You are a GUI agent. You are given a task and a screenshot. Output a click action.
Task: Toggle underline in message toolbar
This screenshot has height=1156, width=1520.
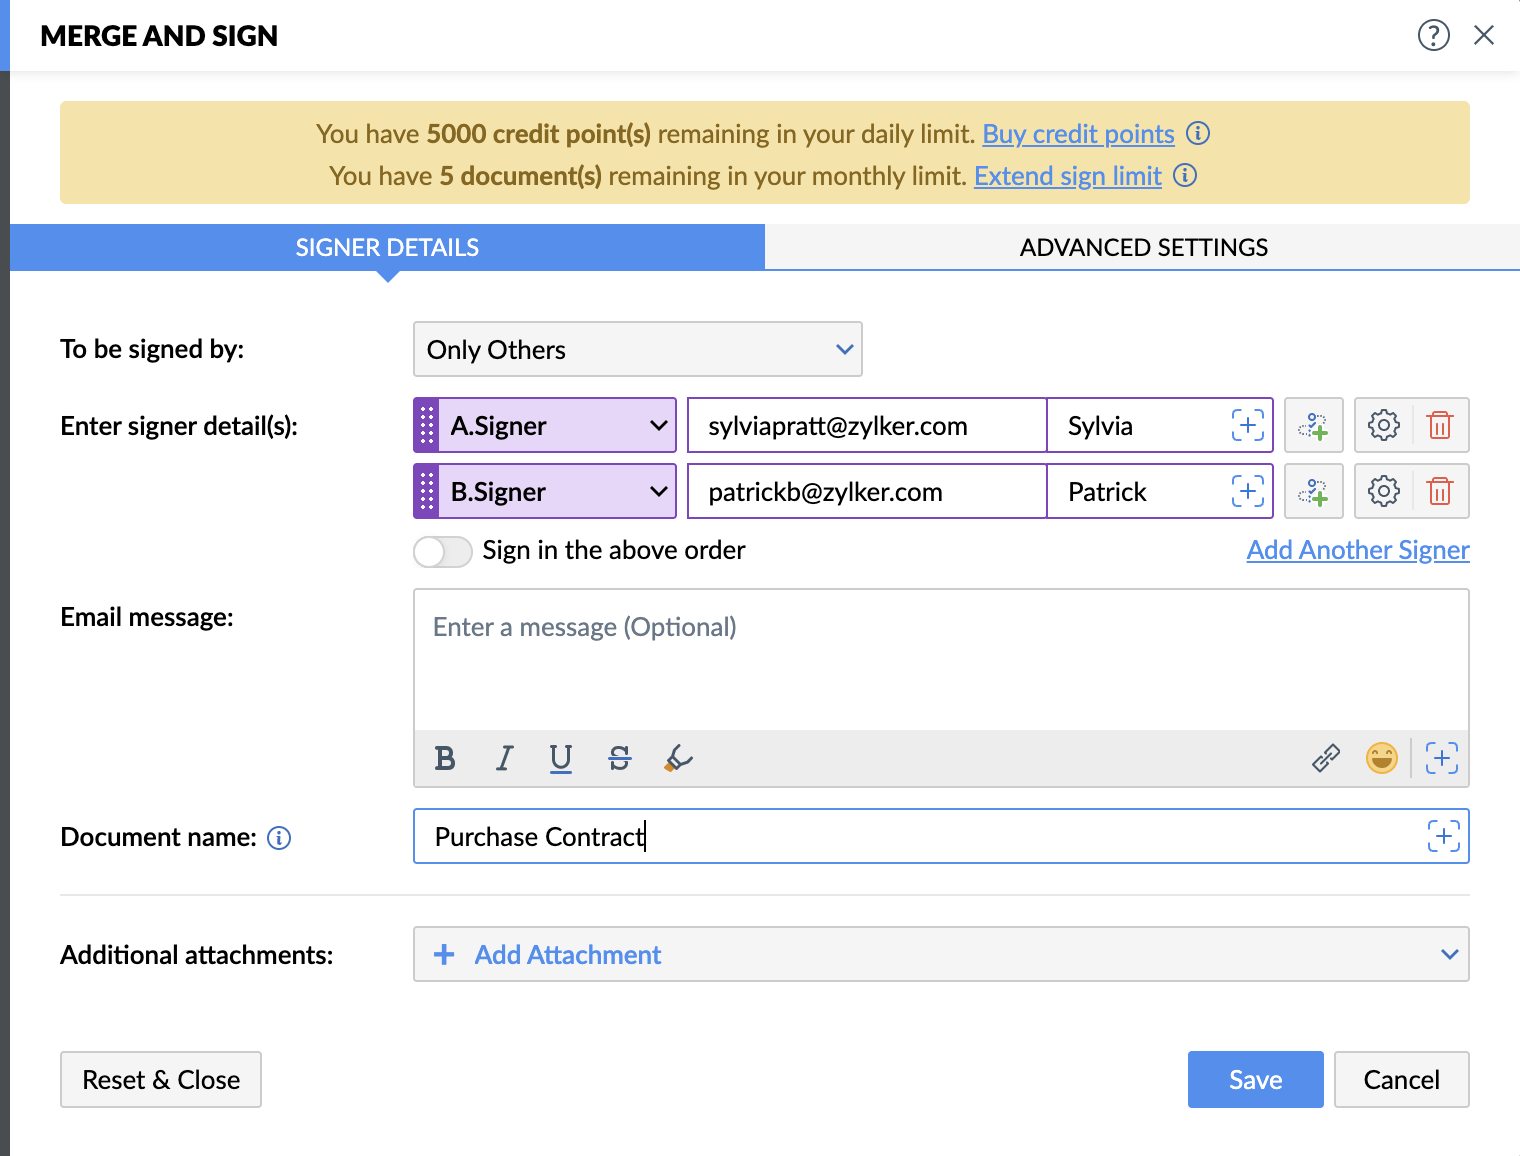[x=561, y=759]
